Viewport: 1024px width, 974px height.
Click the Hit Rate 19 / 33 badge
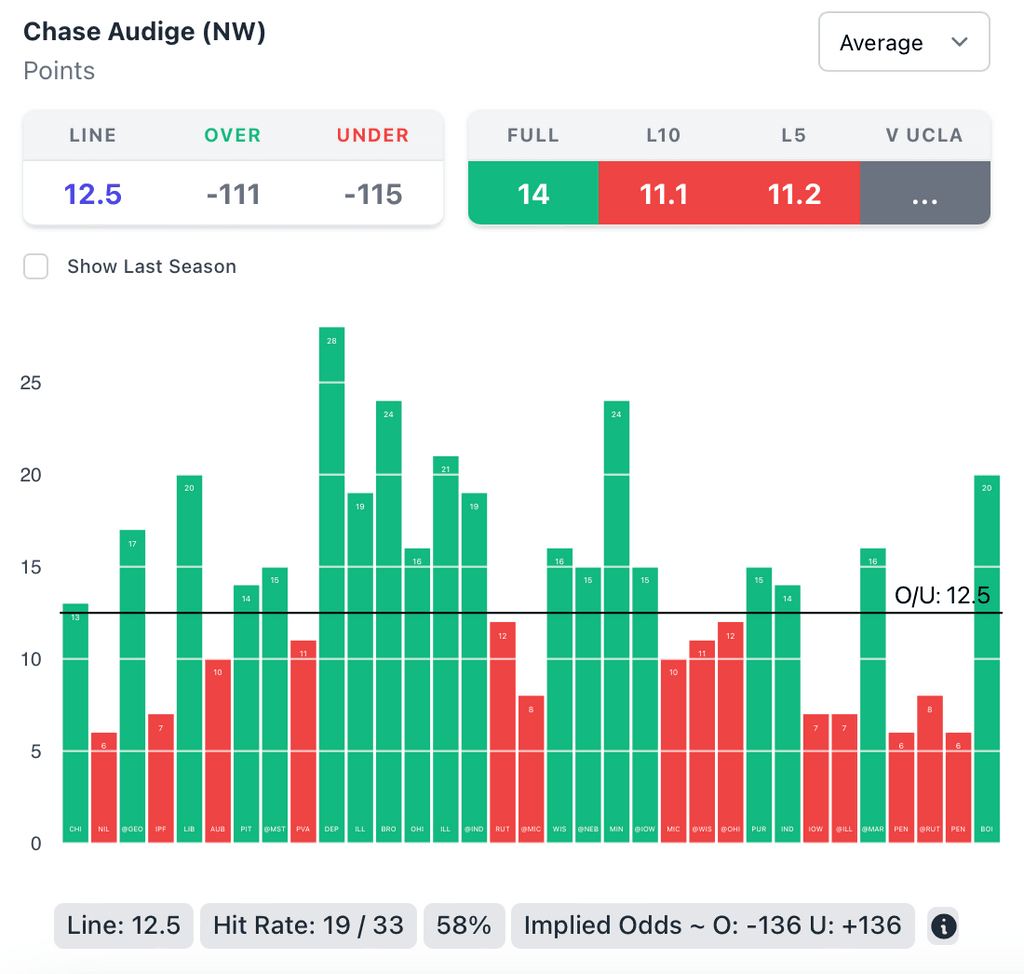tap(308, 926)
